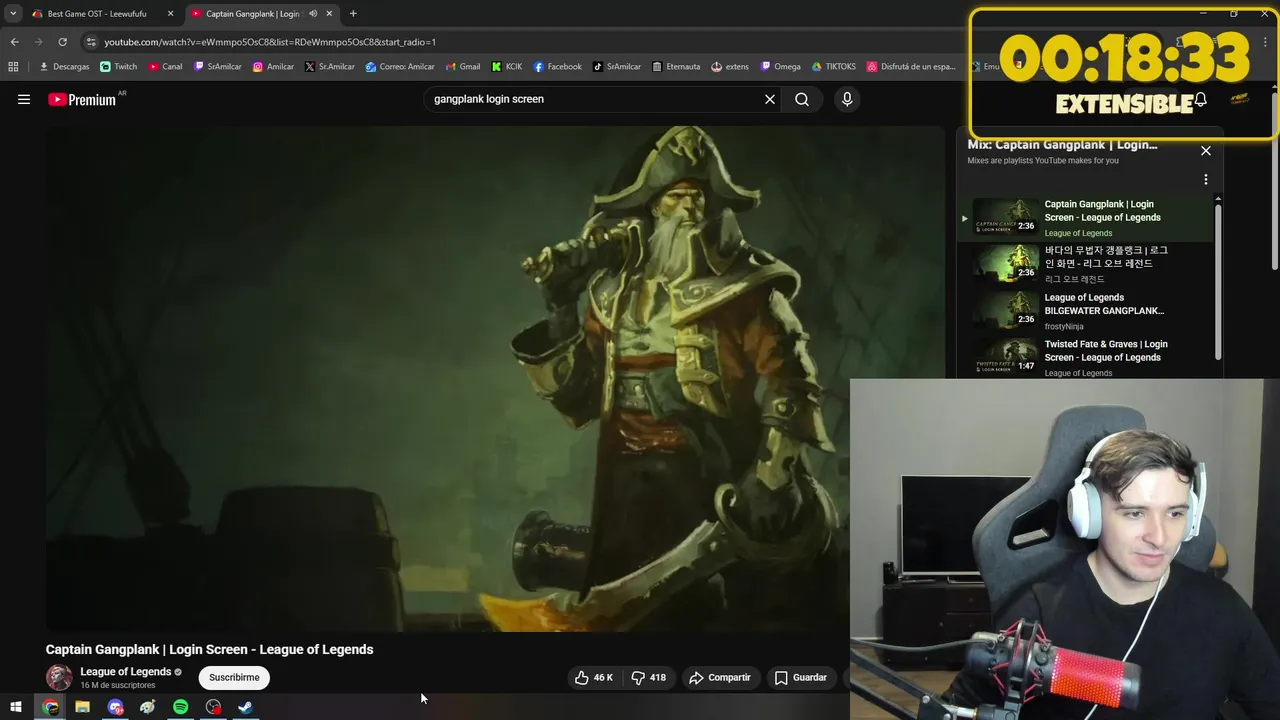Open the Descargas bookmark
The height and width of the screenshot is (720, 1280).
point(64,67)
